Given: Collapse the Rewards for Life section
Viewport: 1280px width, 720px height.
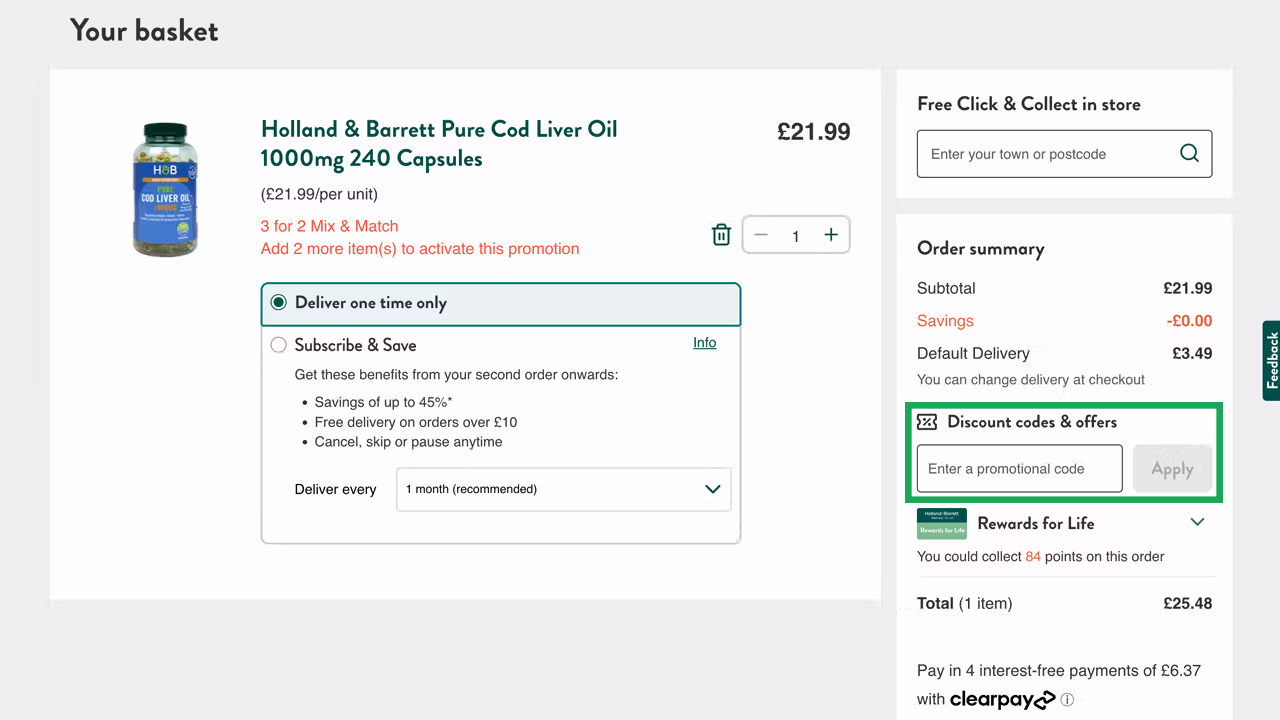Looking at the screenshot, I should tap(1197, 522).
